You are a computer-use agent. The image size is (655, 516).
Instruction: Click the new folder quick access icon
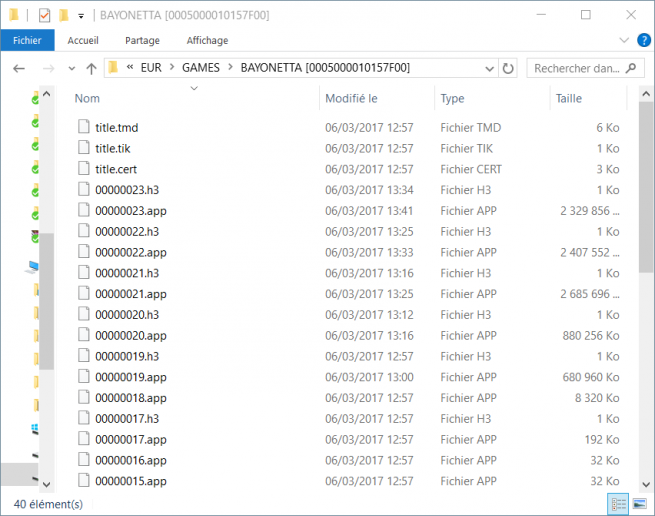[x=63, y=15]
